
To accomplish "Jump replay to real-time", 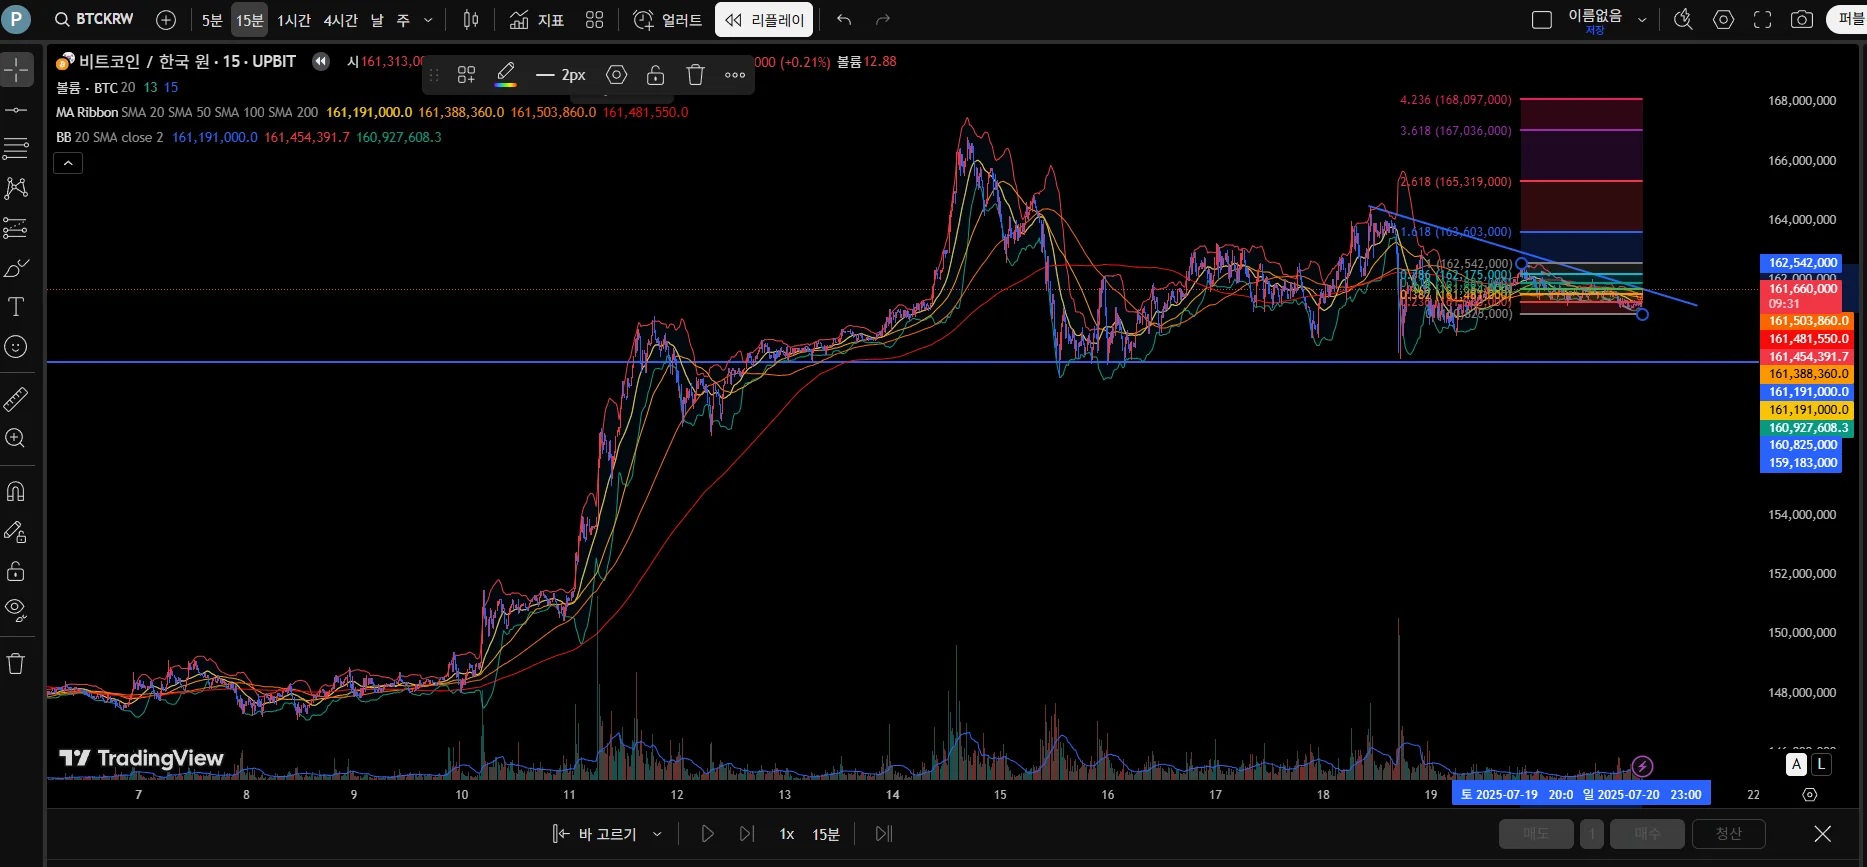I will point(884,834).
